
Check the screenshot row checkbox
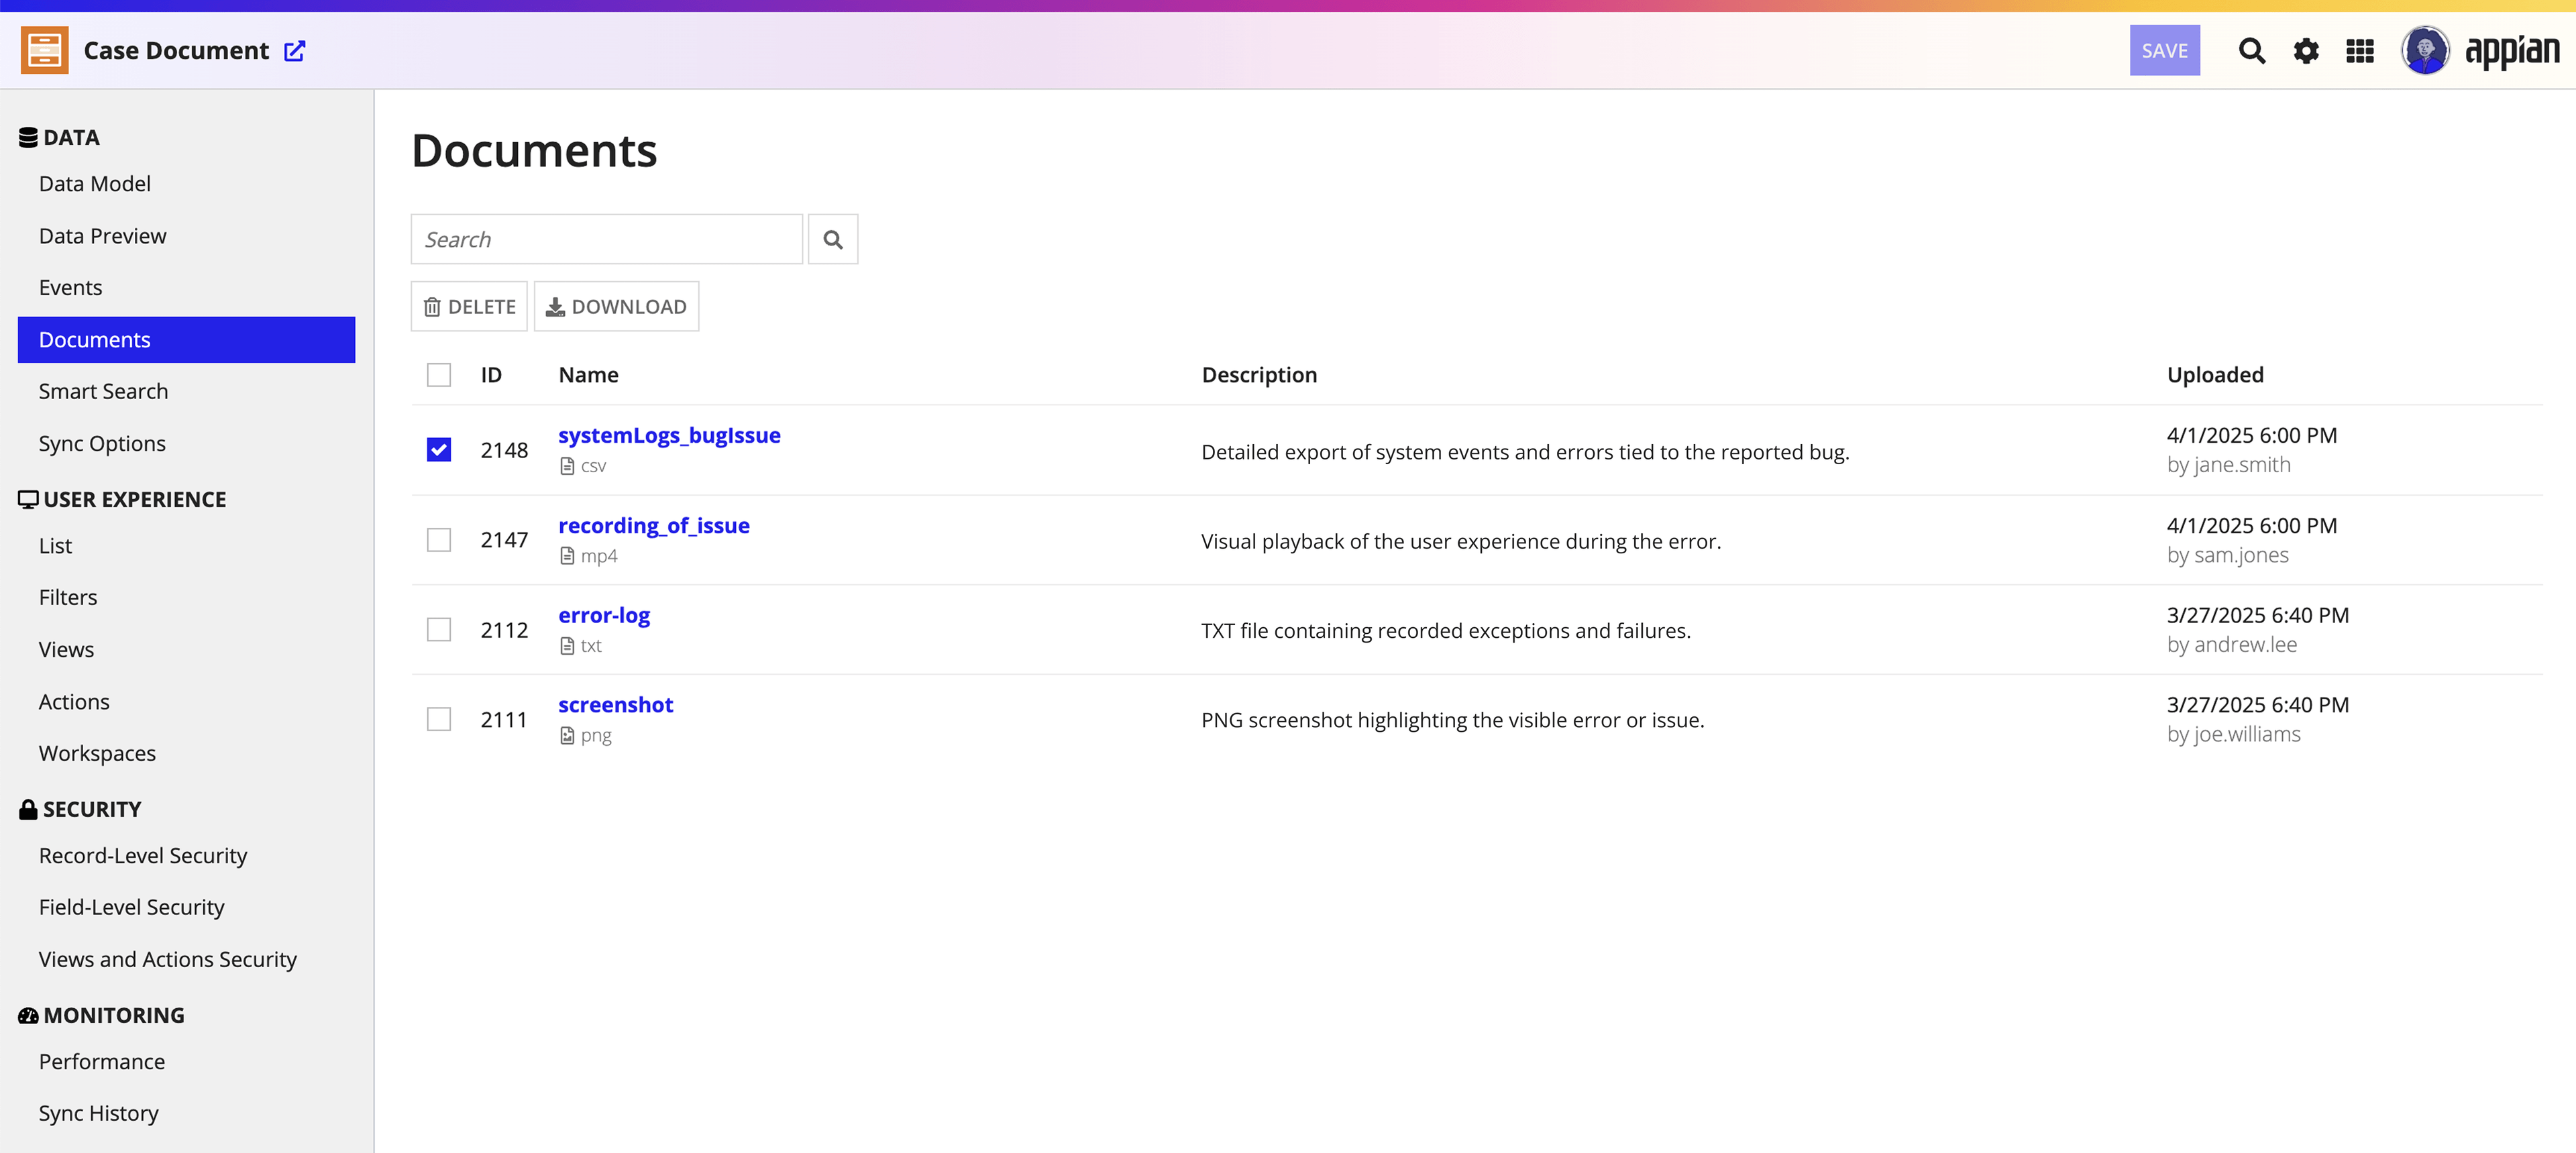439,719
